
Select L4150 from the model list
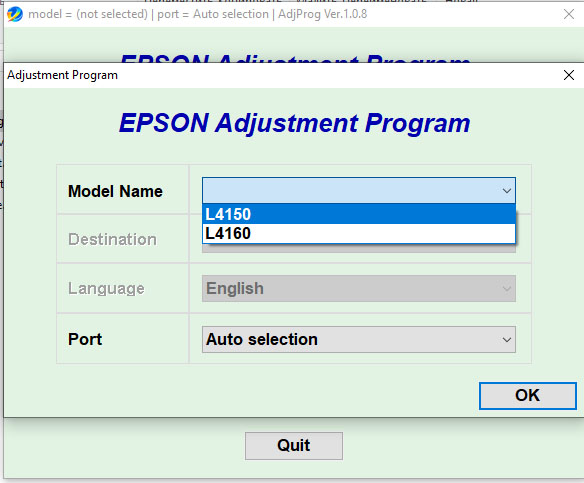[x=359, y=214]
